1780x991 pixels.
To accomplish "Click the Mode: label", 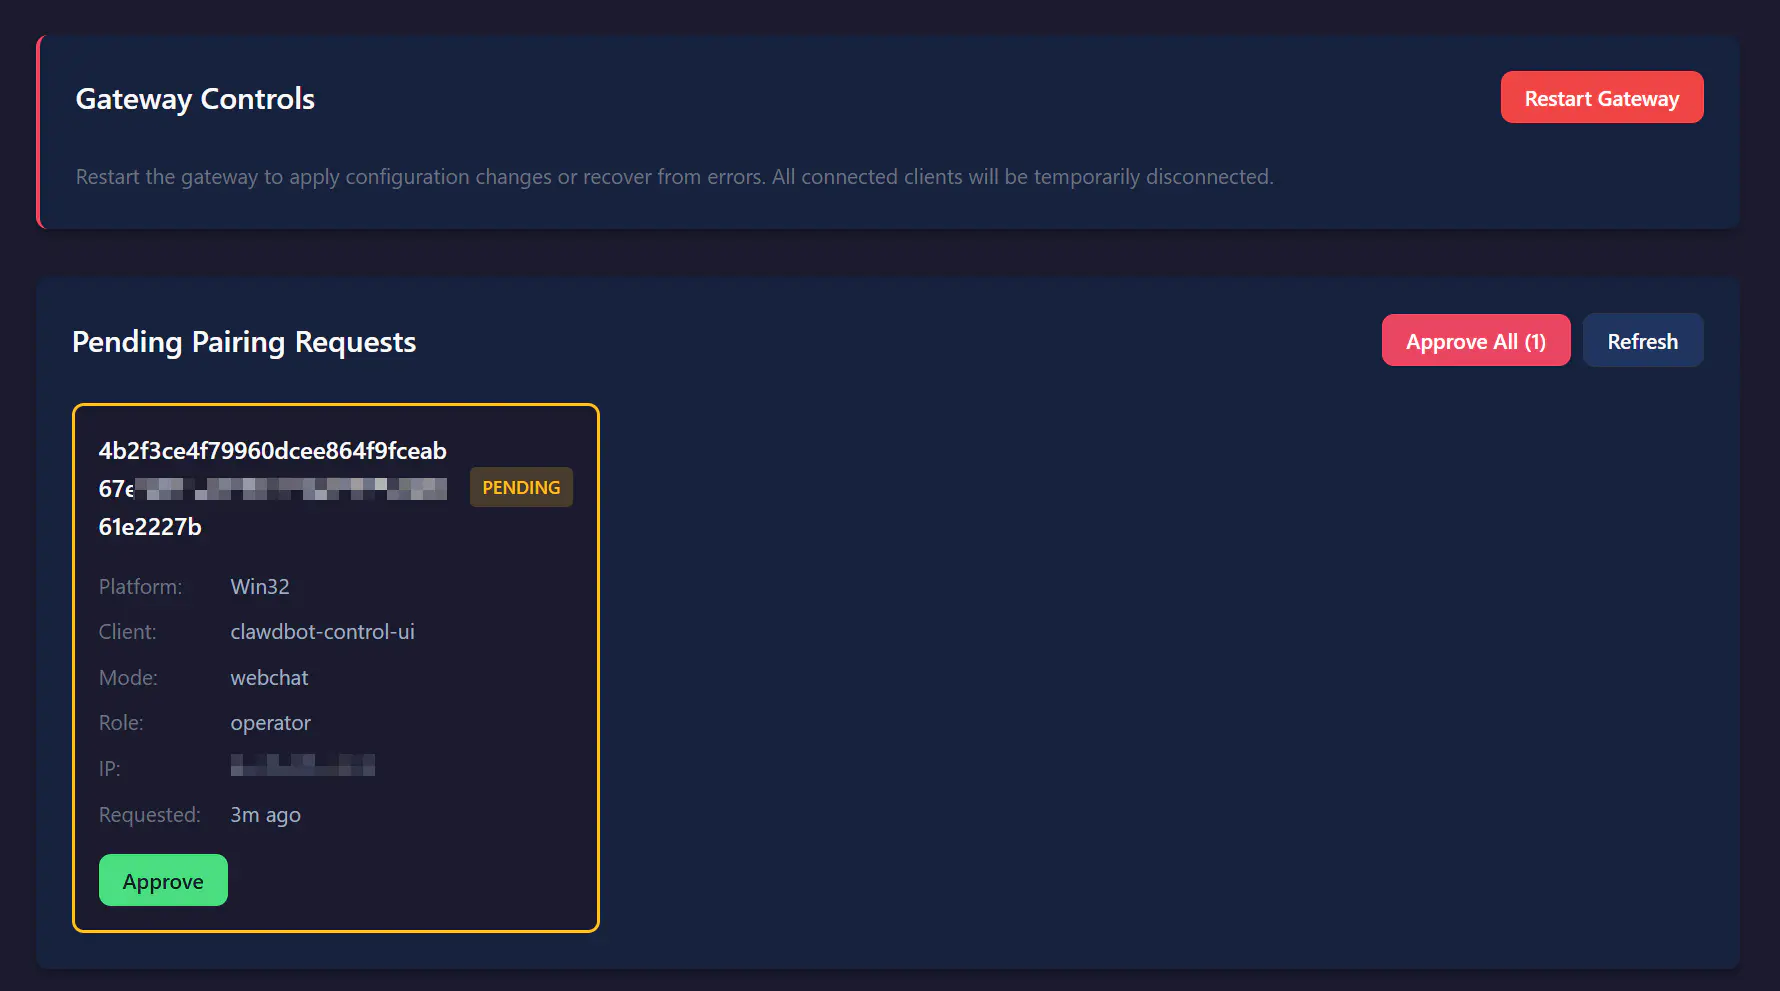I will [x=128, y=678].
